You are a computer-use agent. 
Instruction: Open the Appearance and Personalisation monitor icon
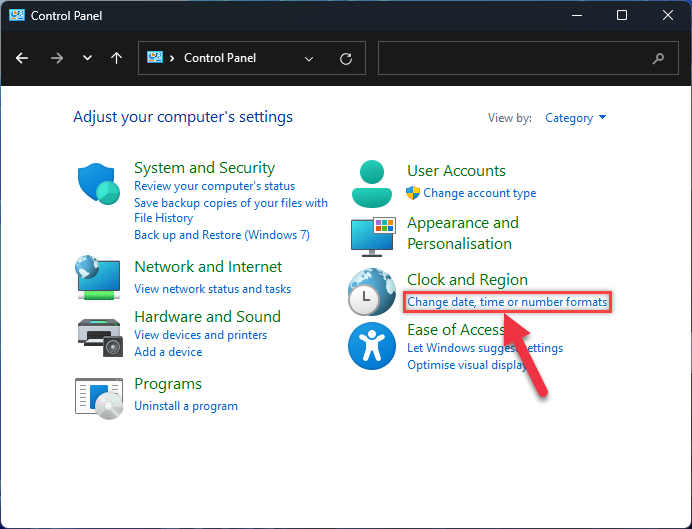(373, 236)
